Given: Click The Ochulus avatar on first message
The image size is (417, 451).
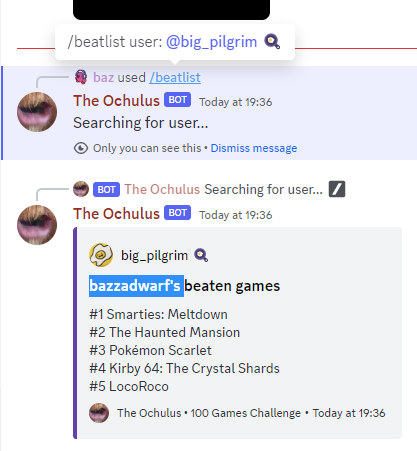Looking at the screenshot, I should pyautogui.click(x=37, y=112).
